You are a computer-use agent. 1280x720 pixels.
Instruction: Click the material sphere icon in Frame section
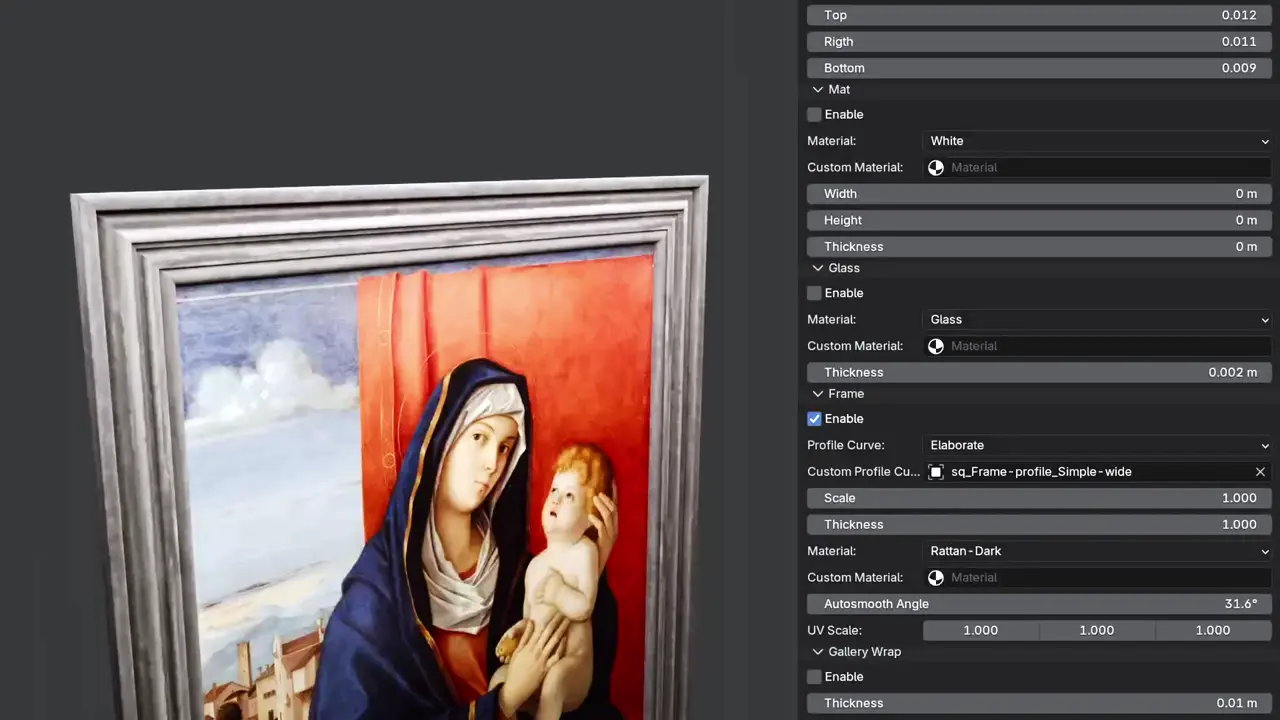point(936,578)
